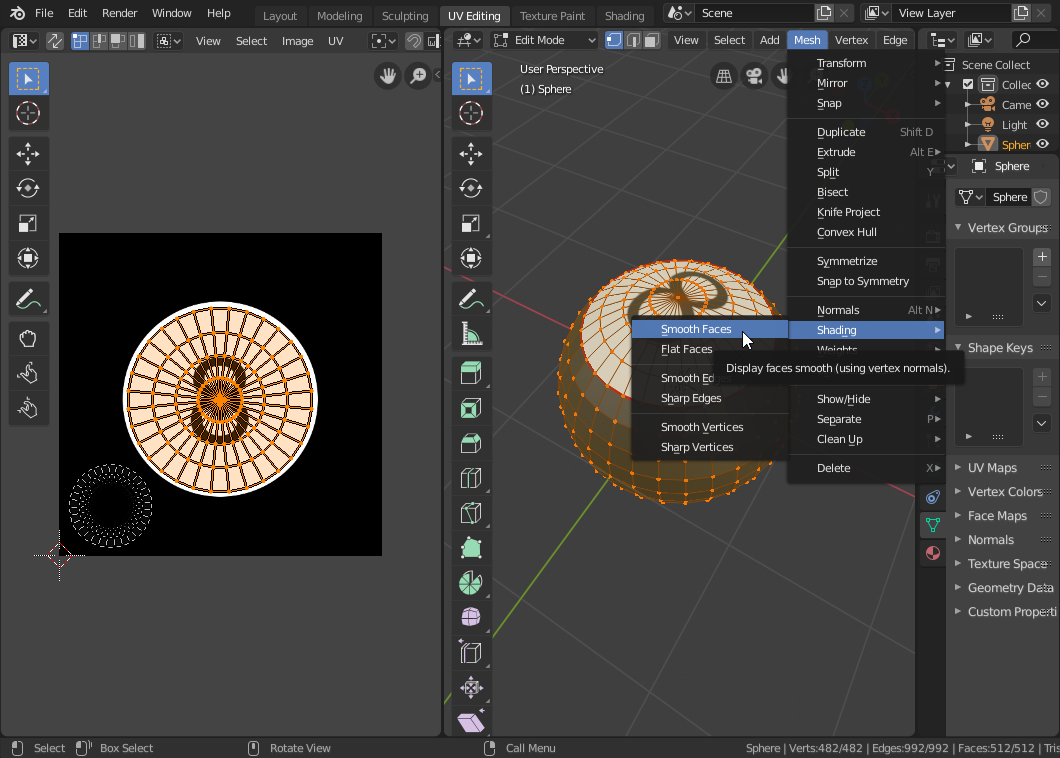1060x758 pixels.
Task: Click Knife Project in the Mesh menu
Action: [x=866, y=212]
